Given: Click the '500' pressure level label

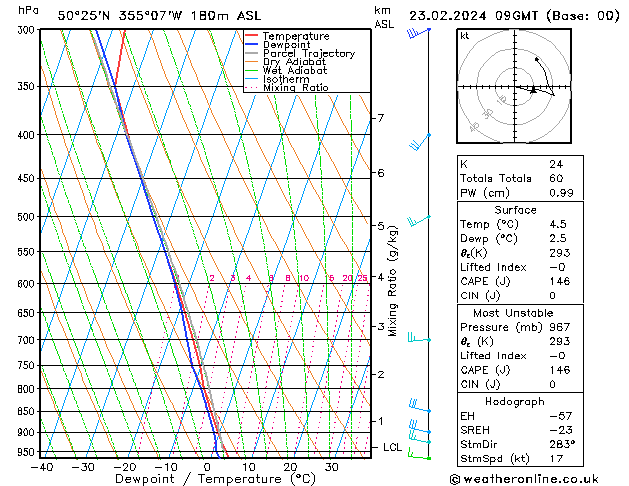Looking at the screenshot, I should click(x=28, y=217).
